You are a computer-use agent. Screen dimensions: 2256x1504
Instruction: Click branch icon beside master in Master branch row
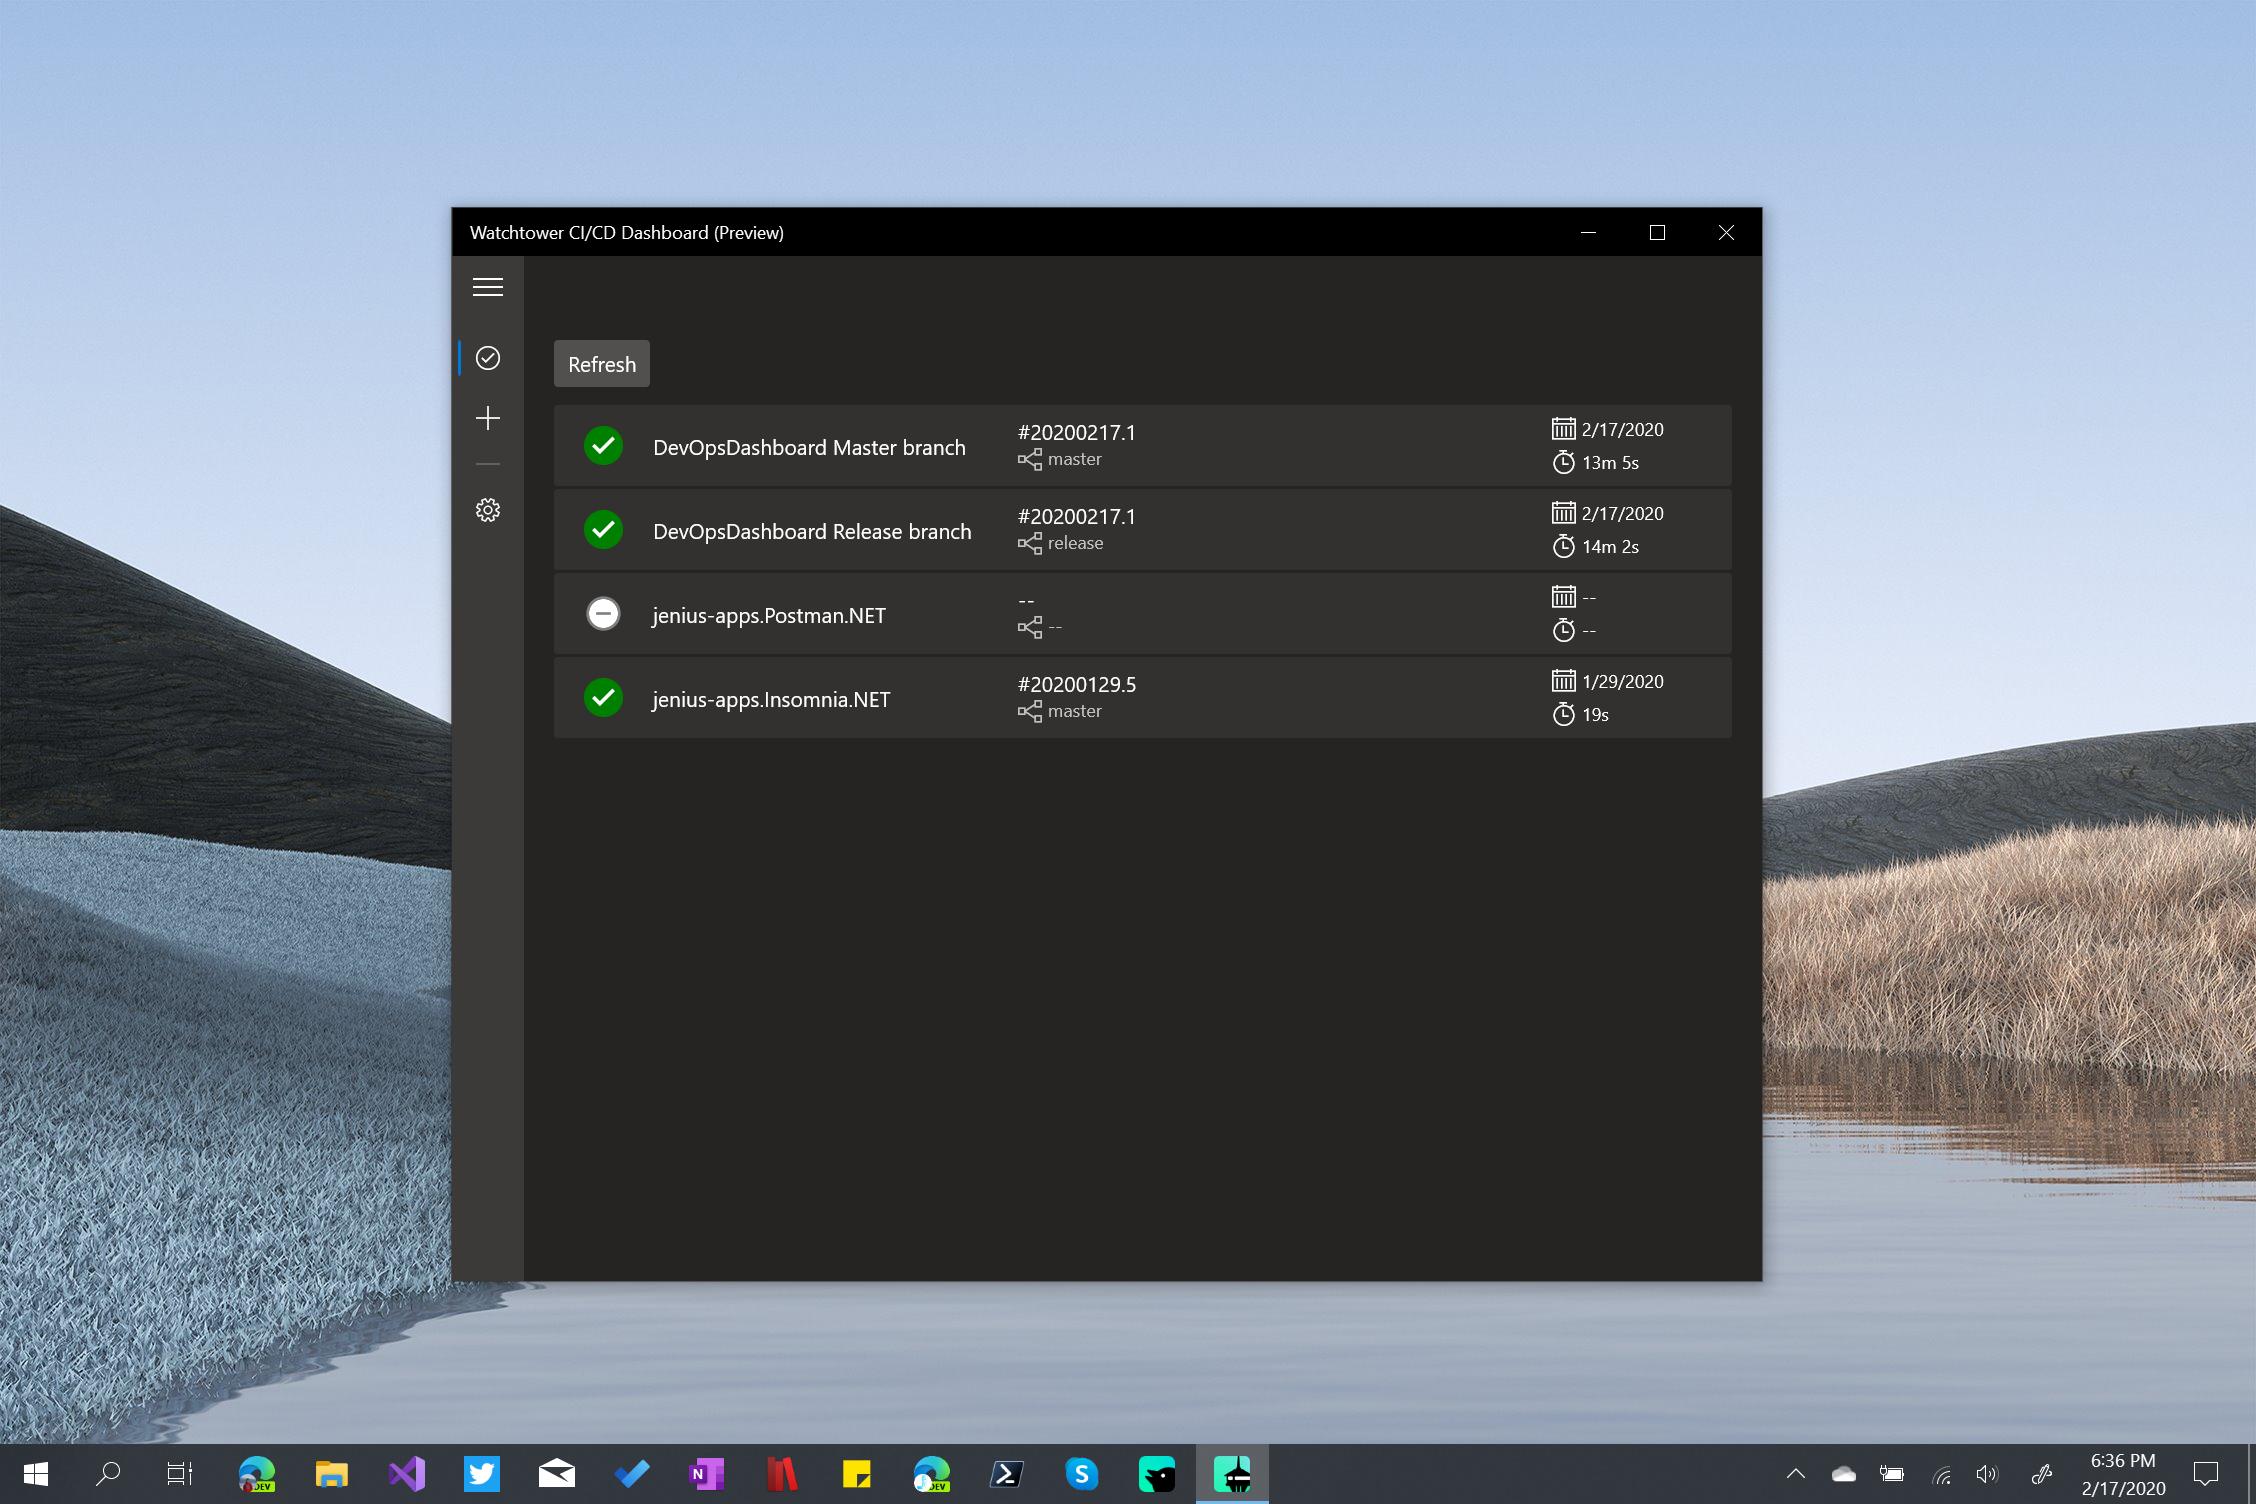point(1030,460)
